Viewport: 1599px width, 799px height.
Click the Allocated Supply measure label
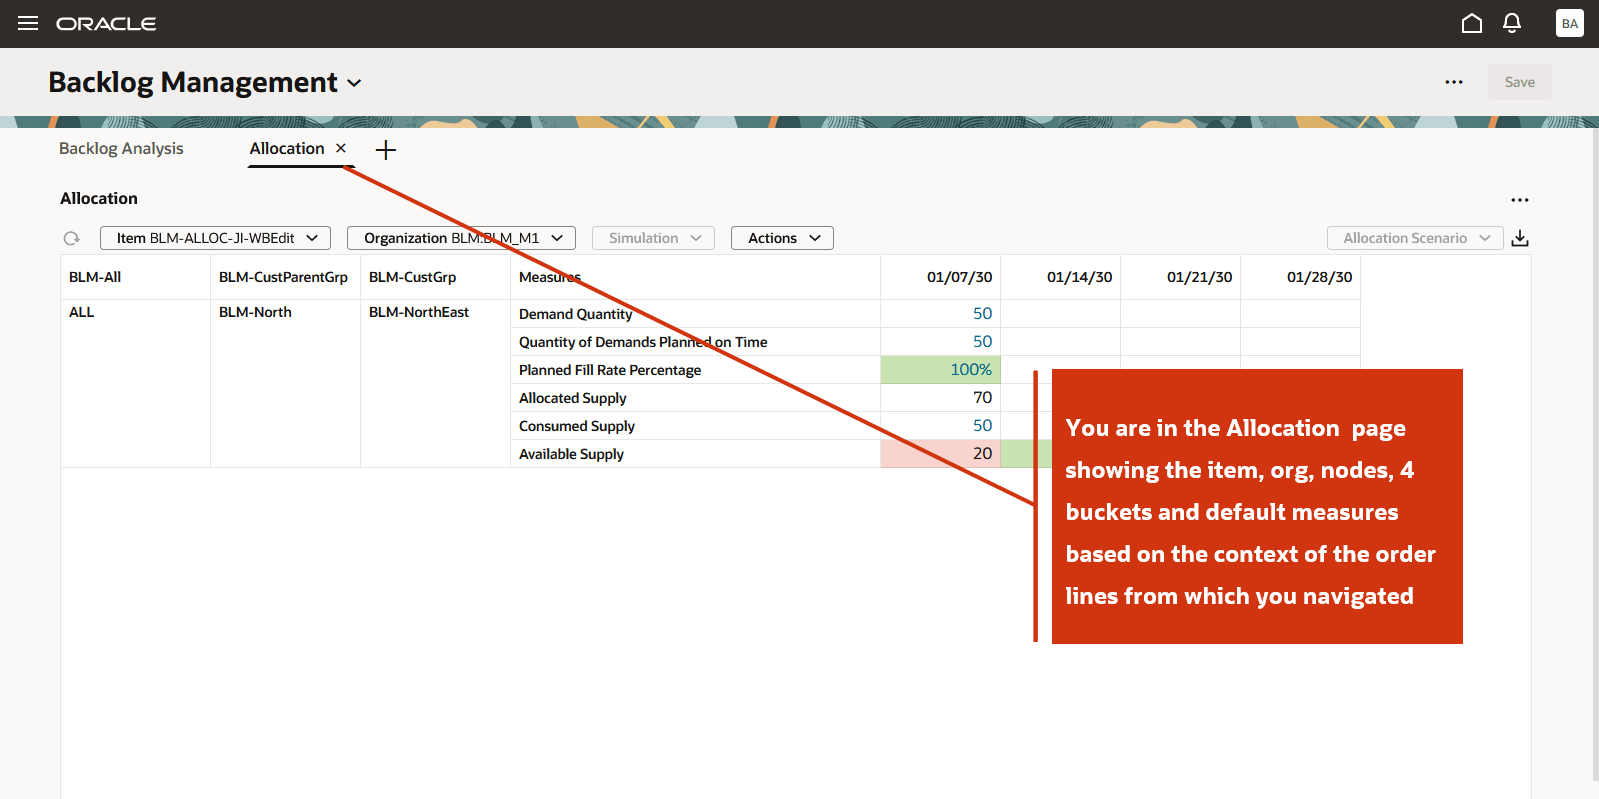tap(572, 398)
